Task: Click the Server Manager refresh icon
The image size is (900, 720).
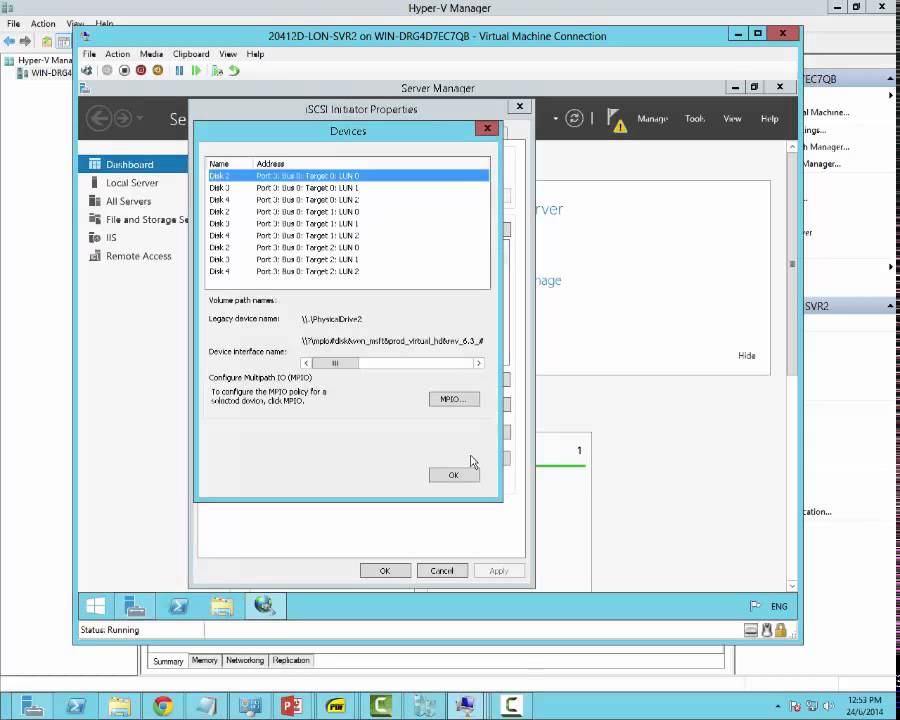Action: 574,119
